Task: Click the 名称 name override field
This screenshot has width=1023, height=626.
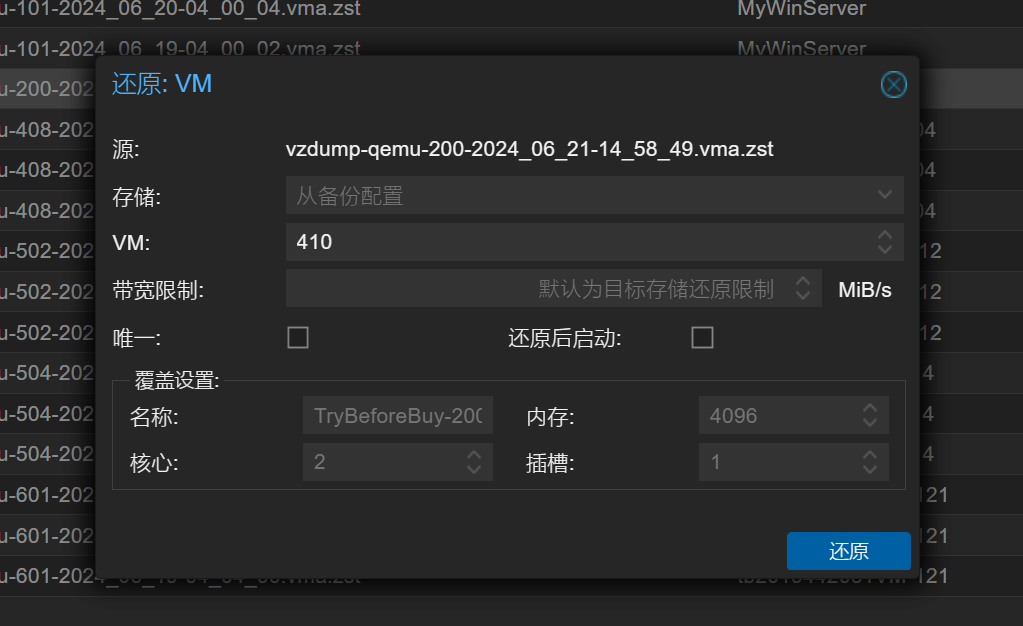Action: (x=397, y=415)
